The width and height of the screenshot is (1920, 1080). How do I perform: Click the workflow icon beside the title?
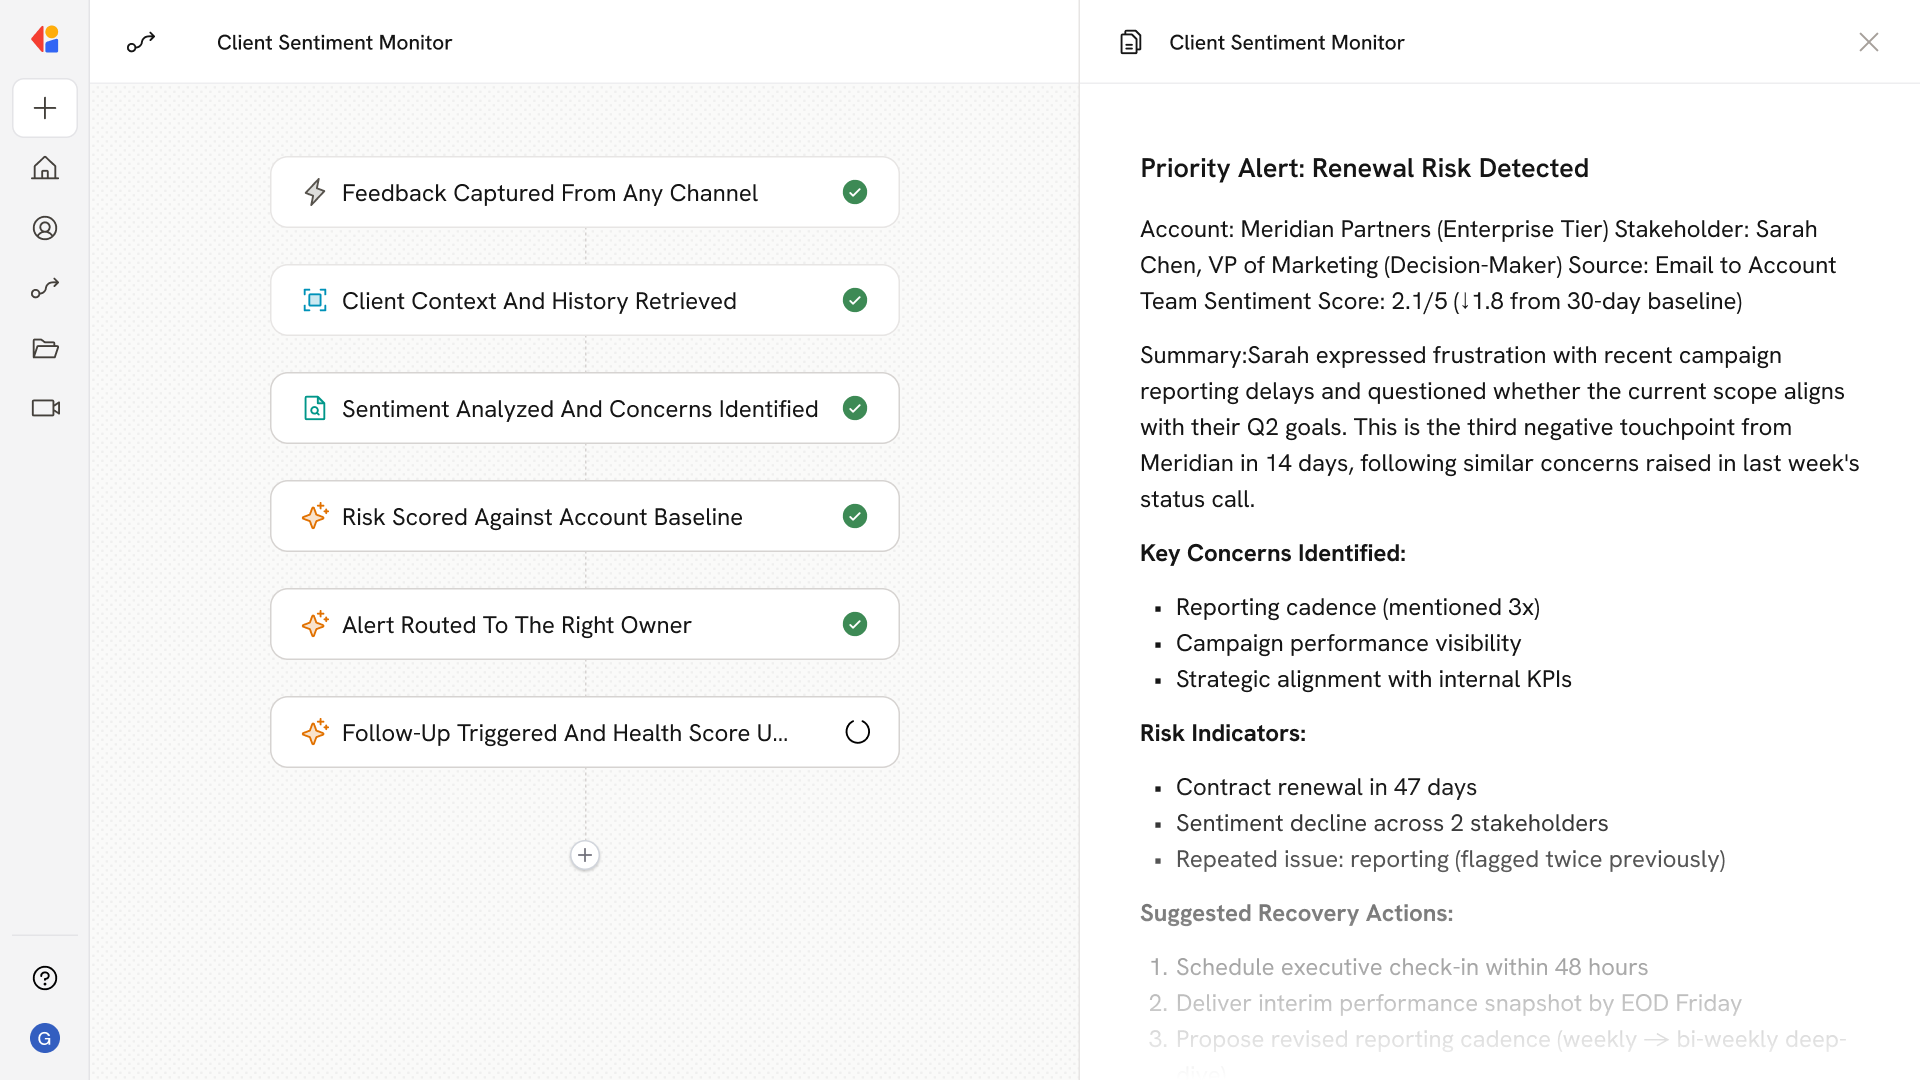pos(141,42)
